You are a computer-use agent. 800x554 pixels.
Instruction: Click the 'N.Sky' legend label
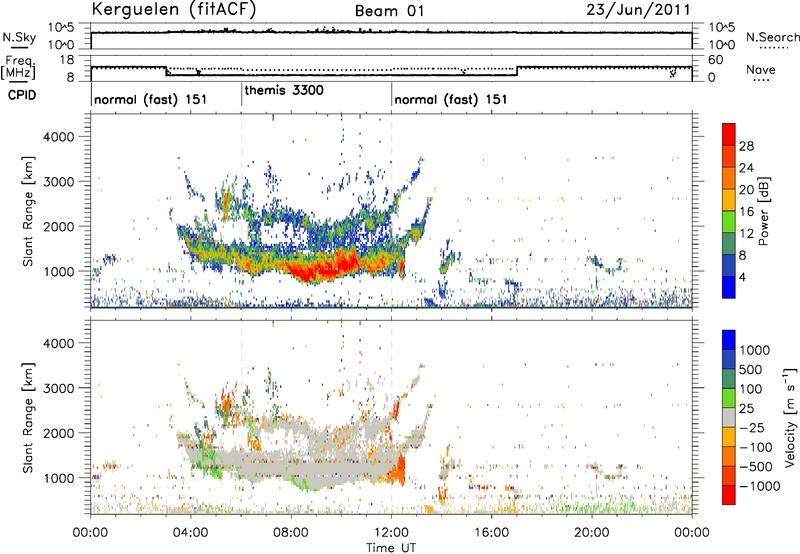point(19,38)
